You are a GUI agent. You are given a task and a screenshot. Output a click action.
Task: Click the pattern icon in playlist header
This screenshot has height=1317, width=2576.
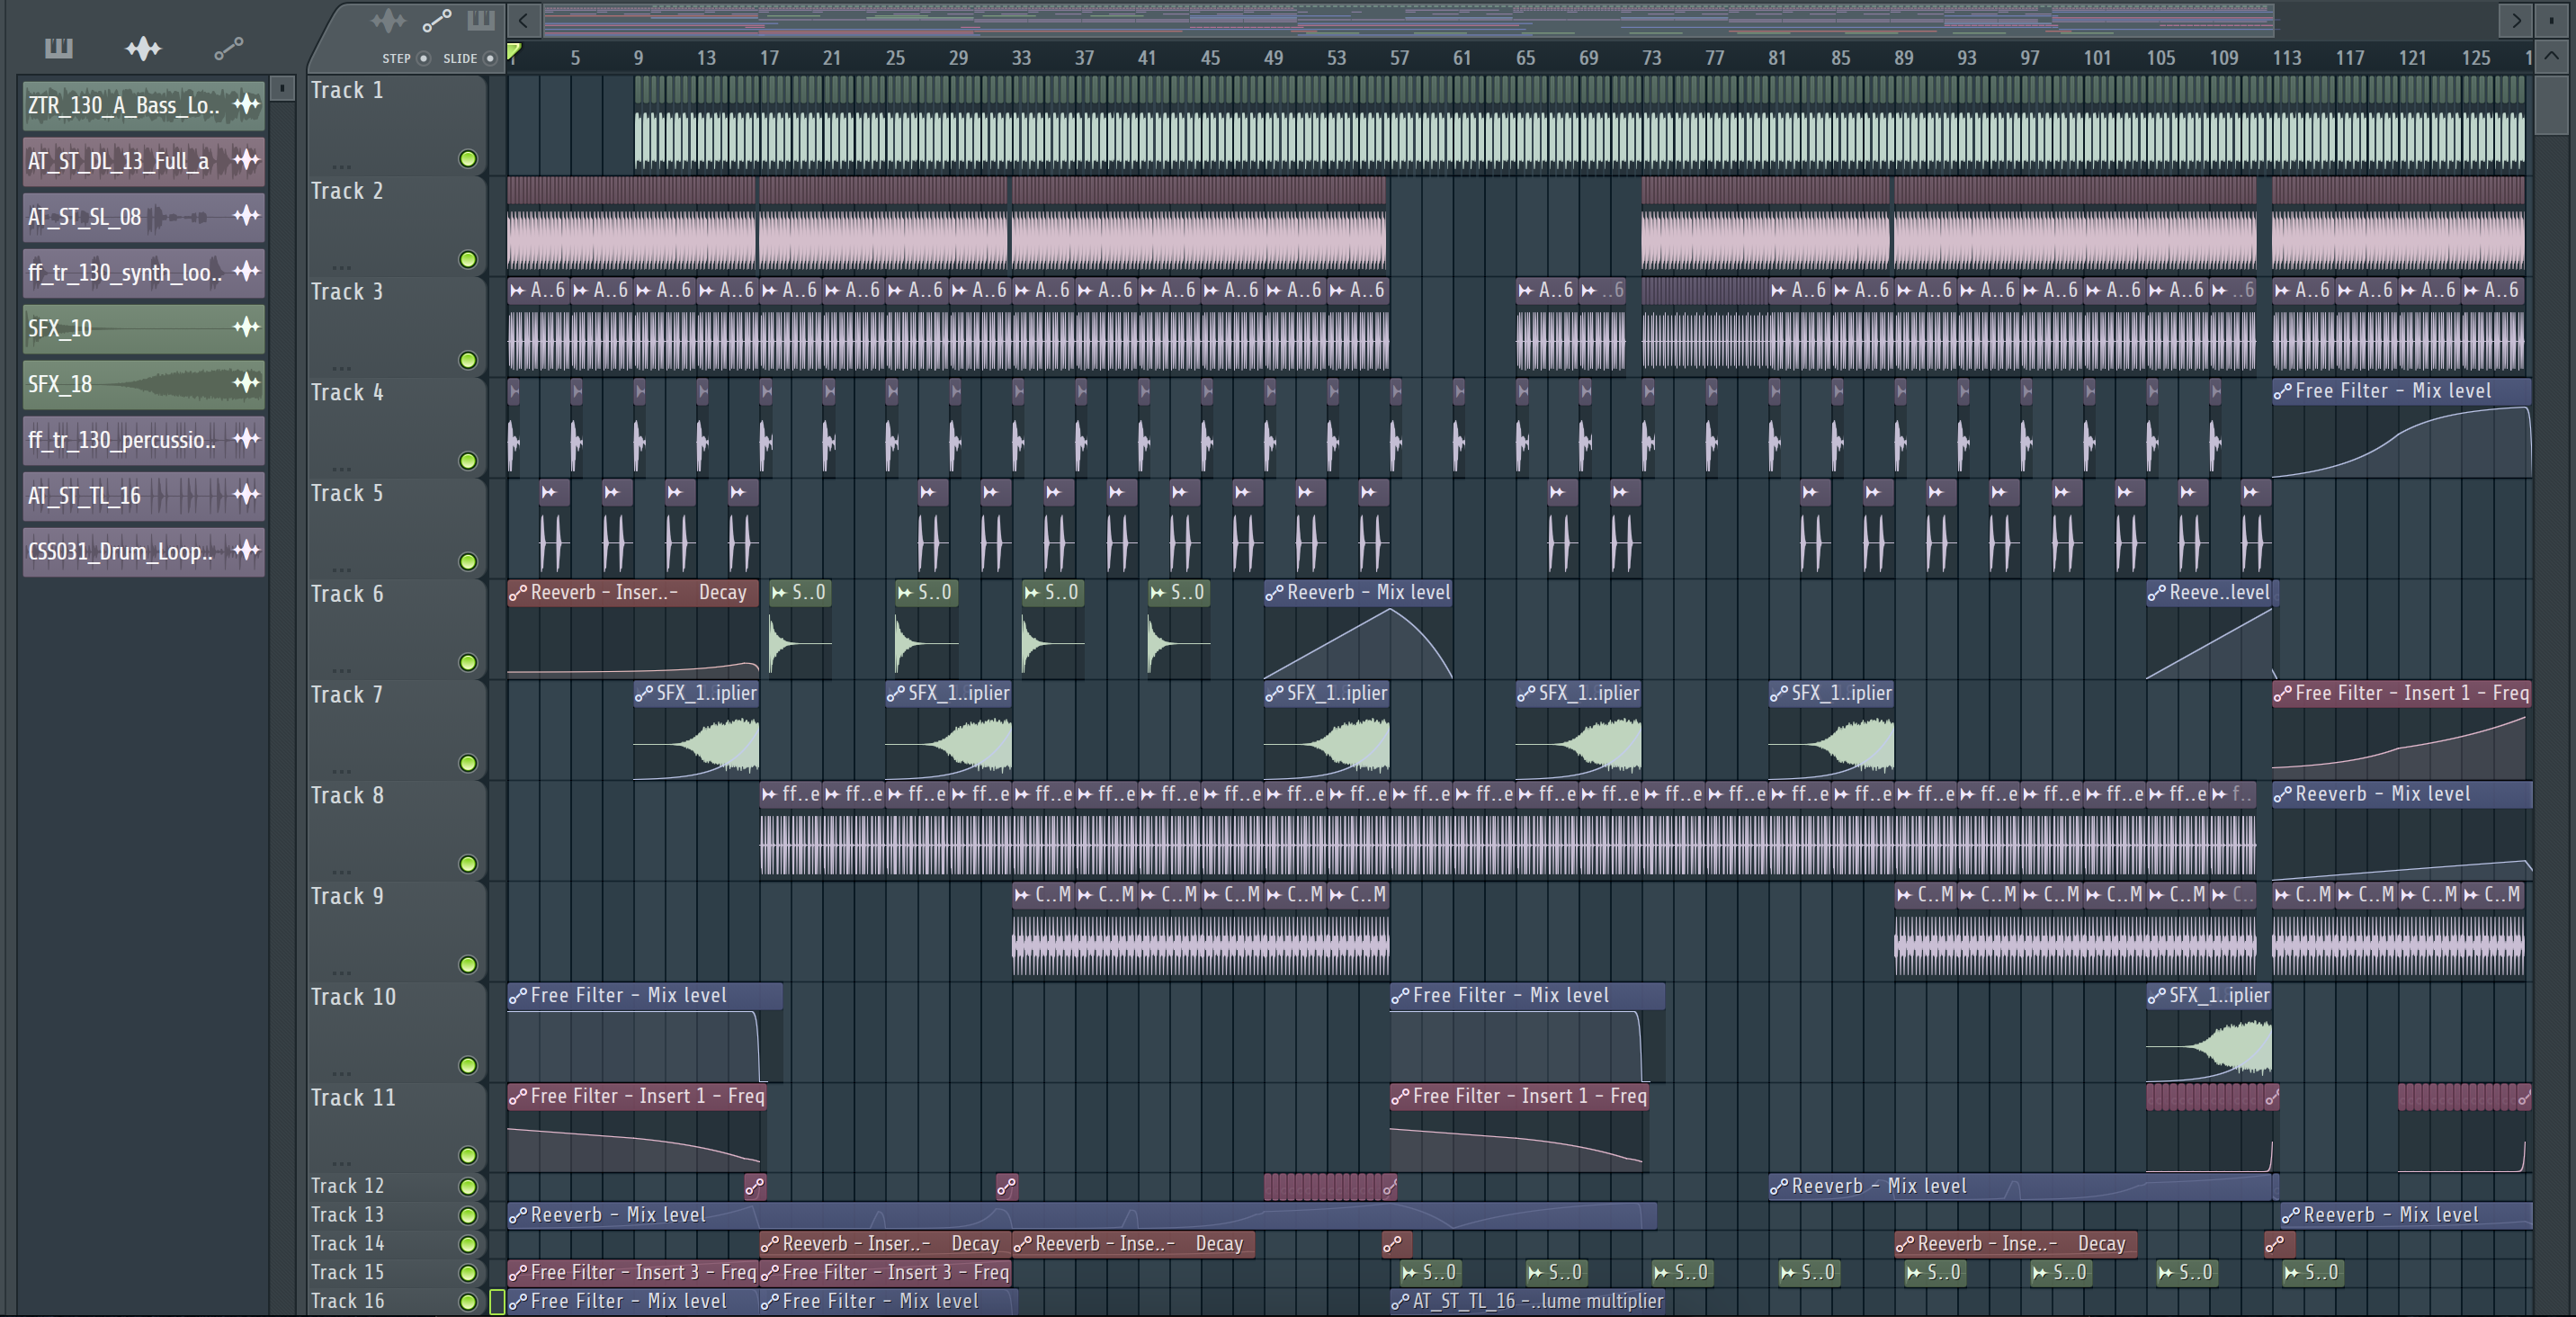pos(481,20)
